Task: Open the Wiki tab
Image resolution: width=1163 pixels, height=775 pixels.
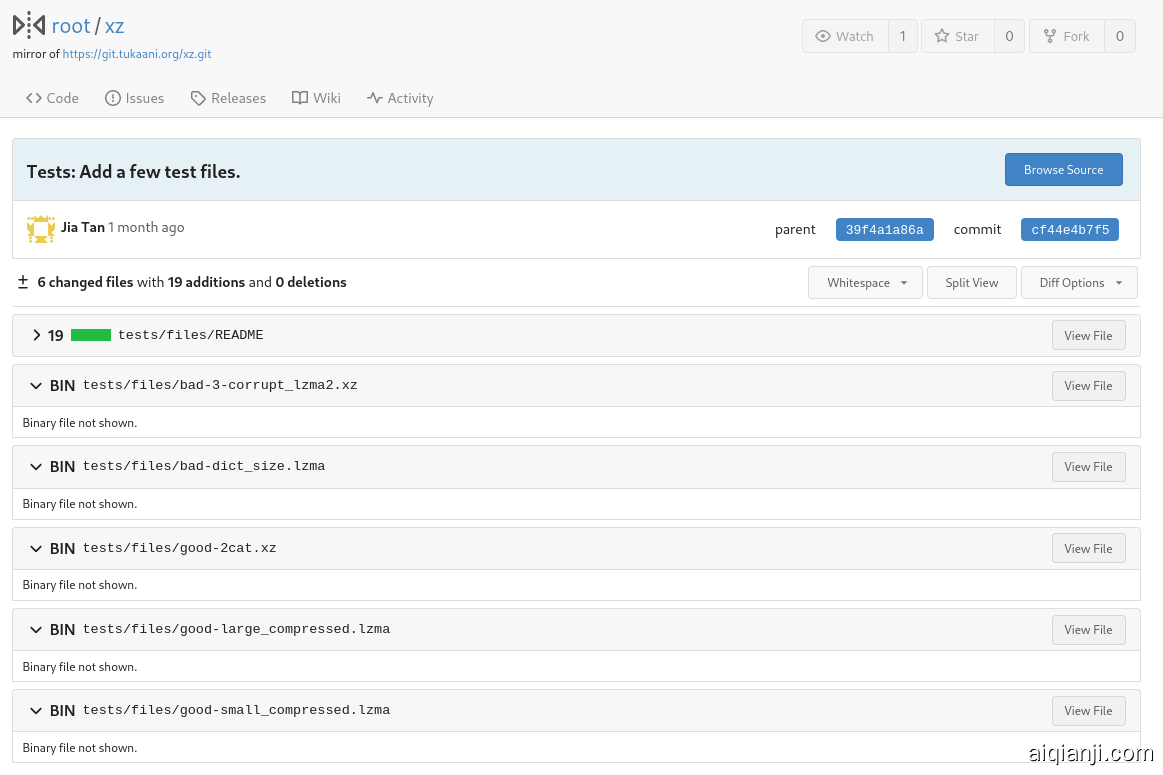Action: pyautogui.click(x=316, y=98)
